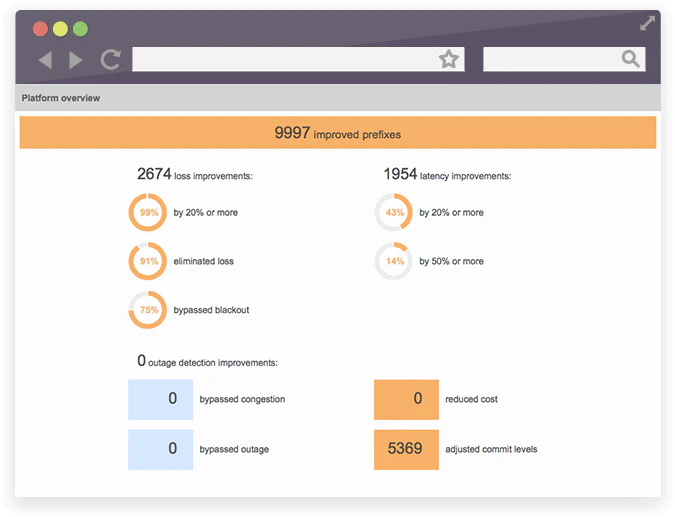Image resolution: width=675 pixels, height=517 pixels.
Task: Click the 'bypassed blackout' label
Action: click(211, 310)
